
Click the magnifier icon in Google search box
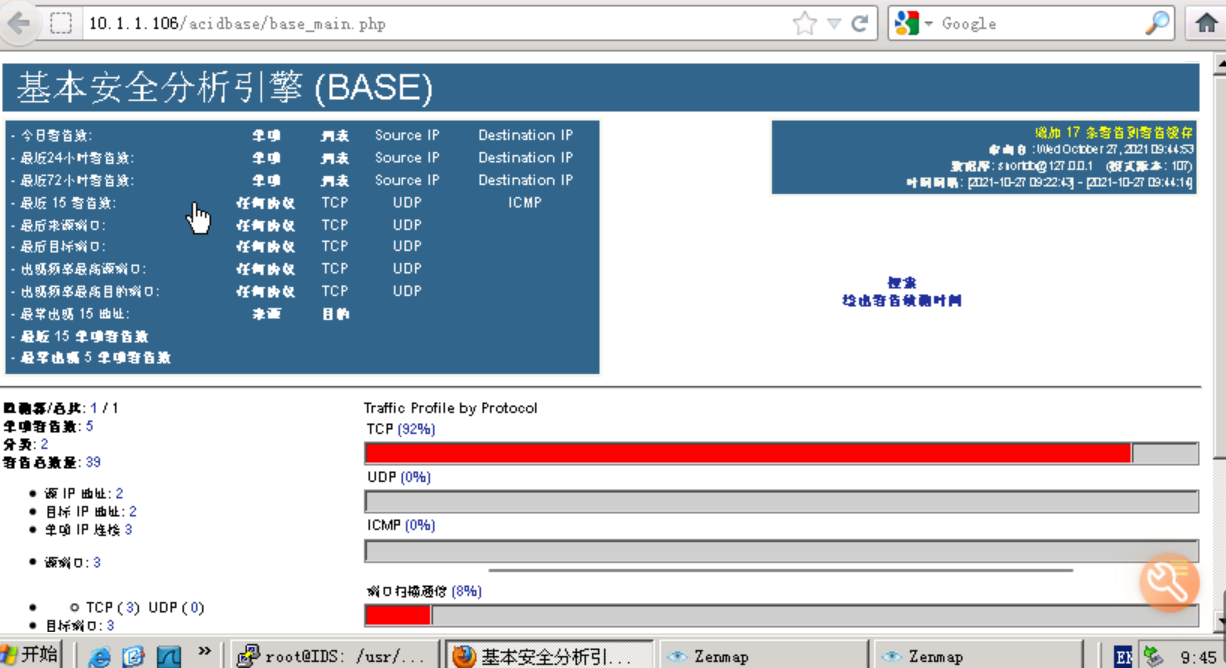(x=1157, y=23)
